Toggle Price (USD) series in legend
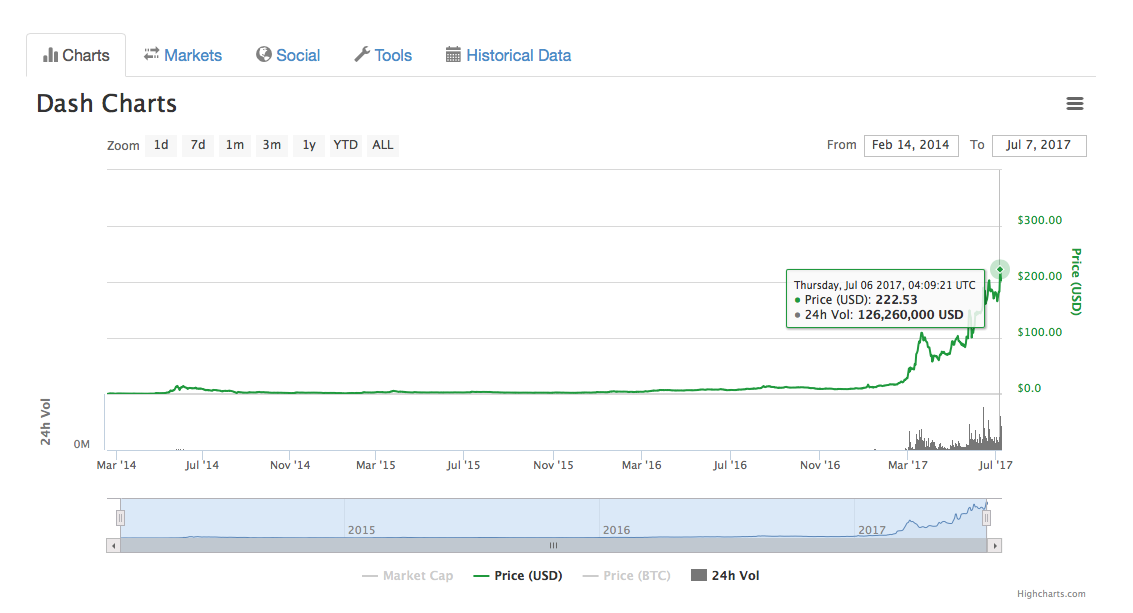 517,576
